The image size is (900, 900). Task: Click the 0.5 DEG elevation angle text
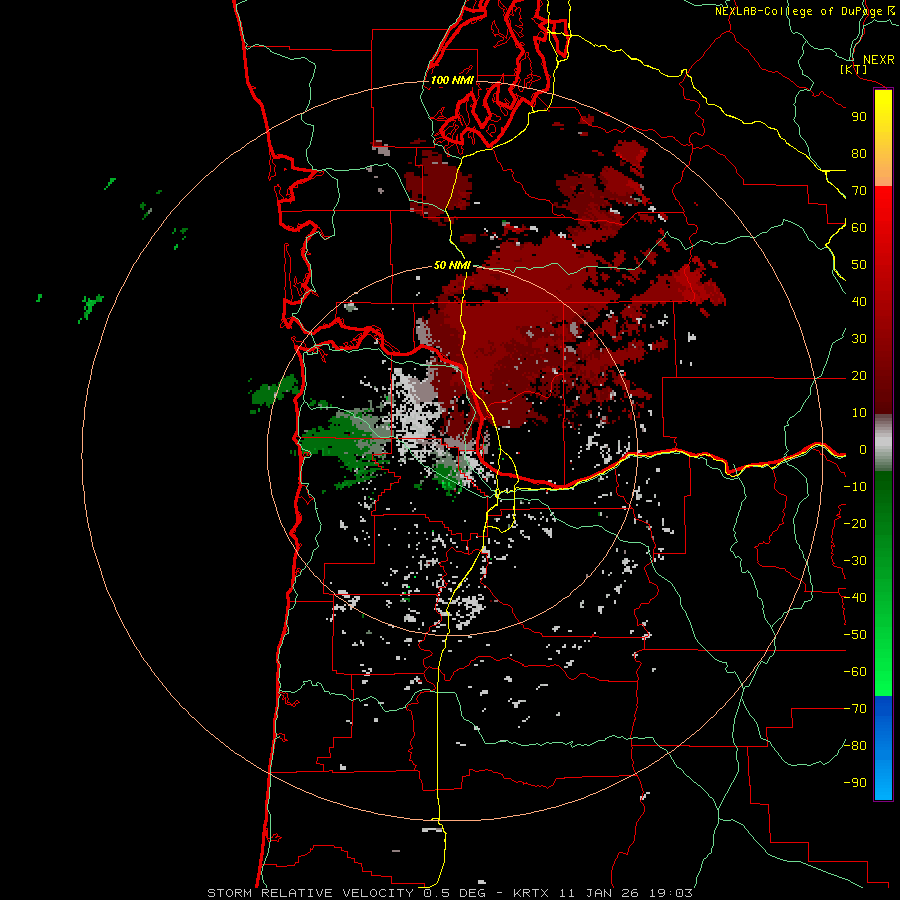point(455,893)
